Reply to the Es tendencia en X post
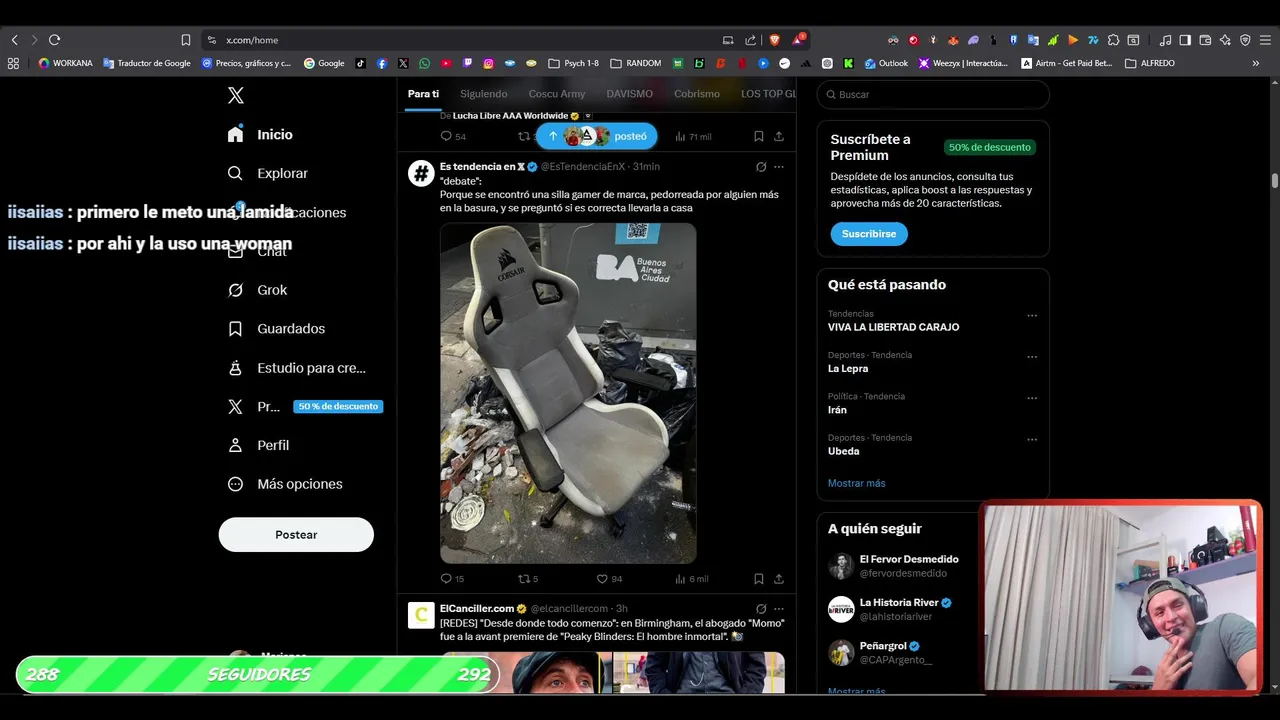Screen dimensions: 1280x720 click(x=453, y=579)
